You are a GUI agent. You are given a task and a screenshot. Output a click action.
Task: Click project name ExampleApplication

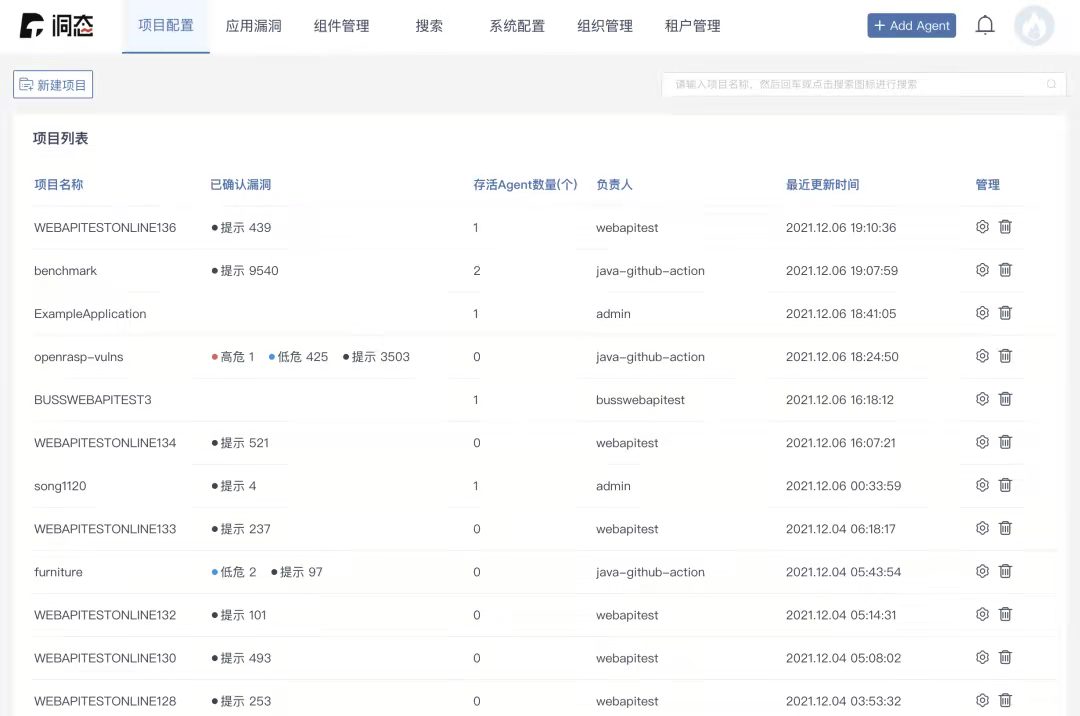[x=90, y=313]
